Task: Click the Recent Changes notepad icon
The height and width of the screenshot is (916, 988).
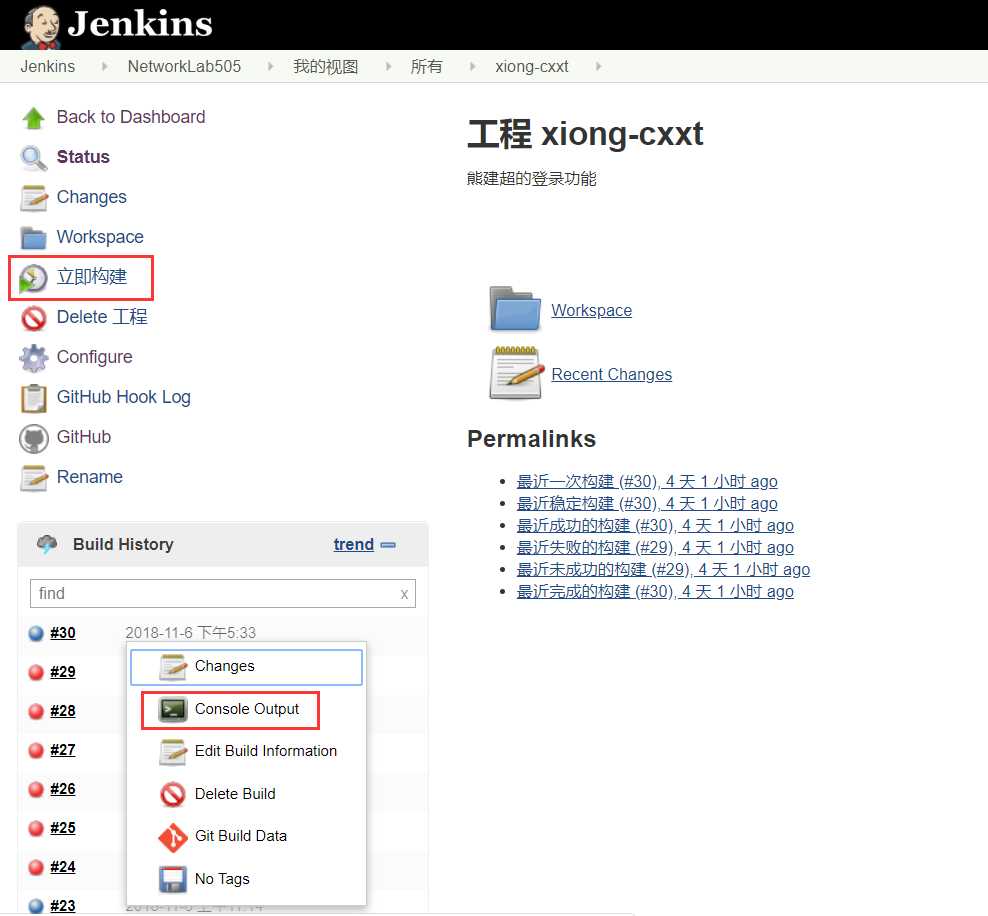Action: (x=517, y=373)
